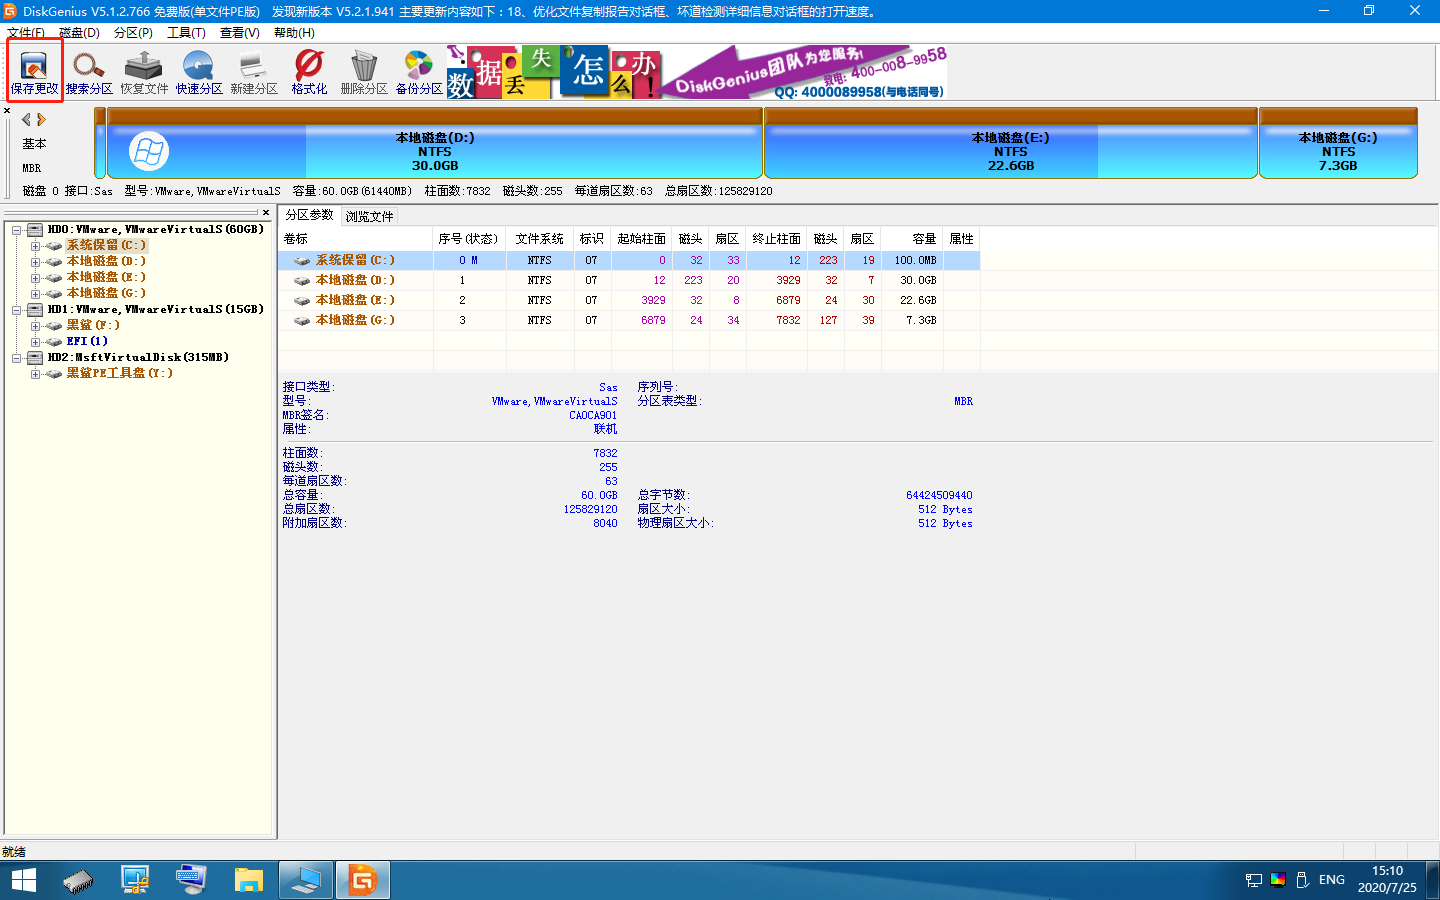Image resolution: width=1440 pixels, height=900 pixels.
Task: Click the 终止柱面 column header
Action: pos(776,239)
